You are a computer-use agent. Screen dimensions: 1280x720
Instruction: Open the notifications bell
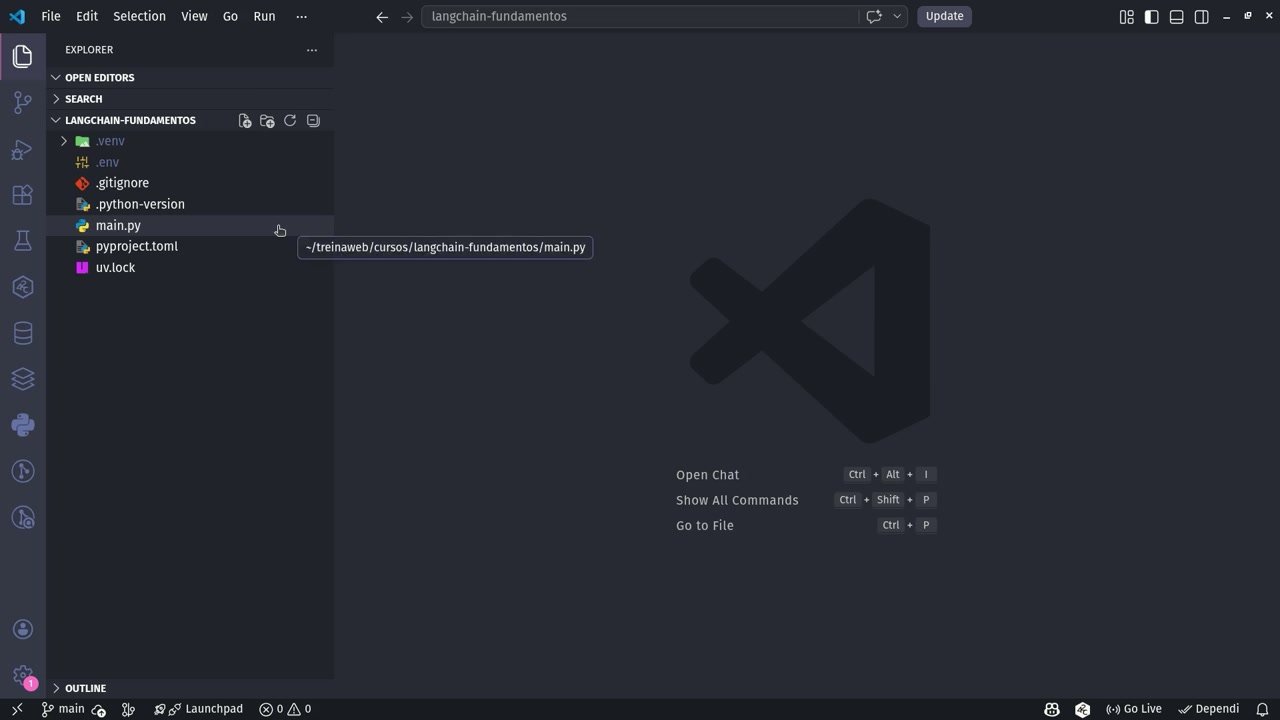[x=1262, y=709]
